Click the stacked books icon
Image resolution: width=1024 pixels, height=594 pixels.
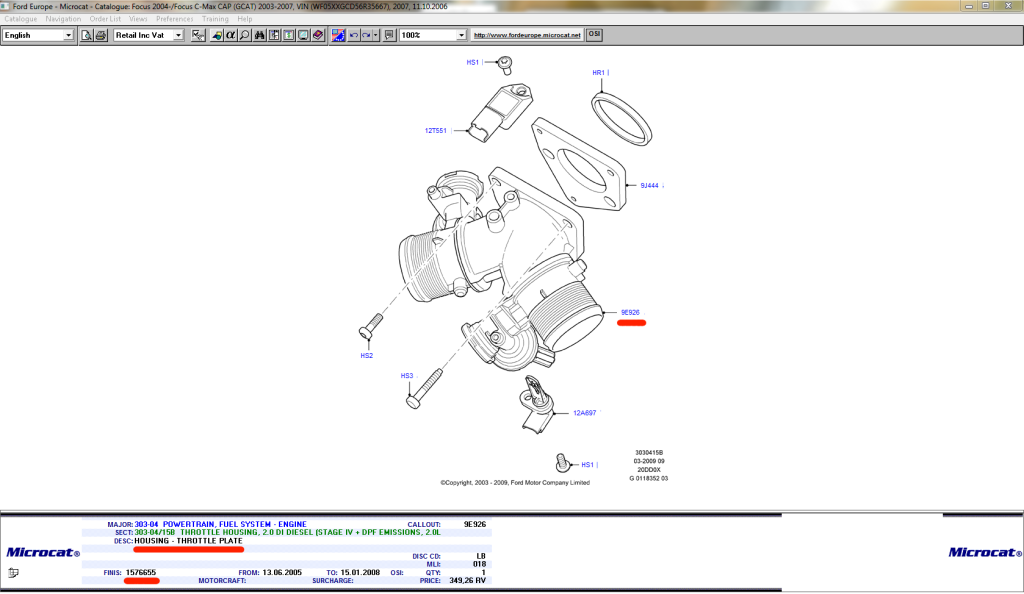click(x=318, y=35)
